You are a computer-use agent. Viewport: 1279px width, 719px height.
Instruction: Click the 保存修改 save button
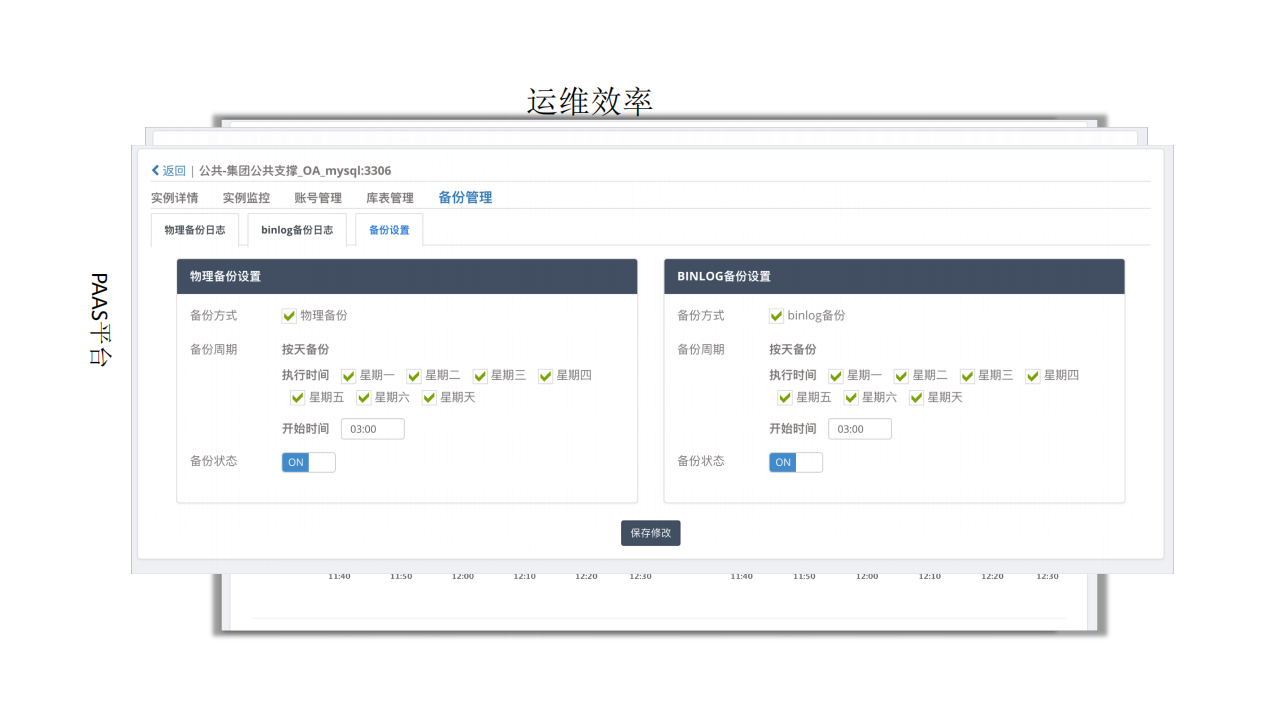click(x=650, y=532)
